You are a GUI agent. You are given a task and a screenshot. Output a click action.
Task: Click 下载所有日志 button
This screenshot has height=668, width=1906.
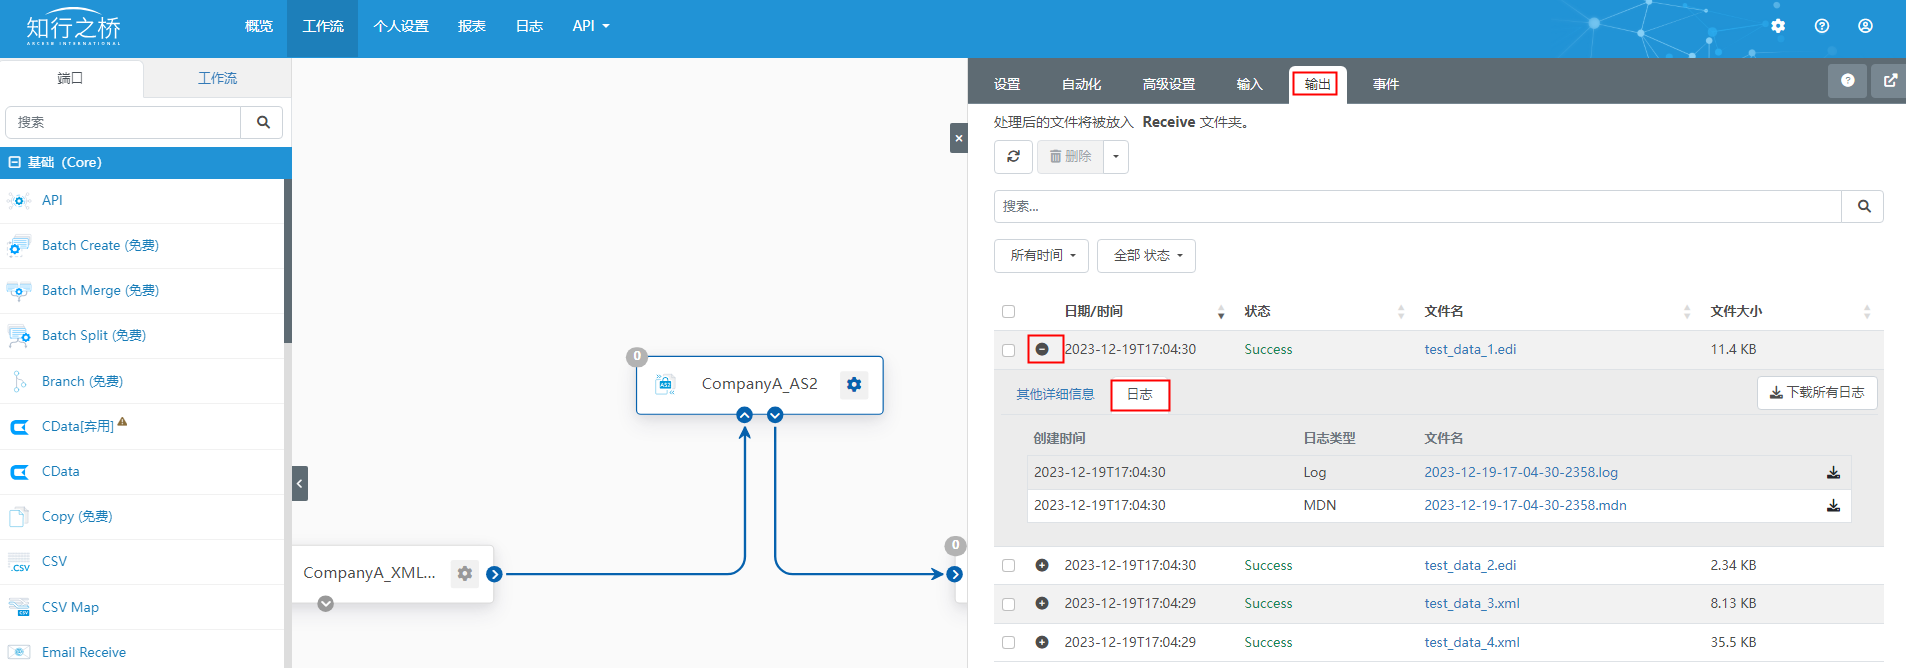(1816, 393)
